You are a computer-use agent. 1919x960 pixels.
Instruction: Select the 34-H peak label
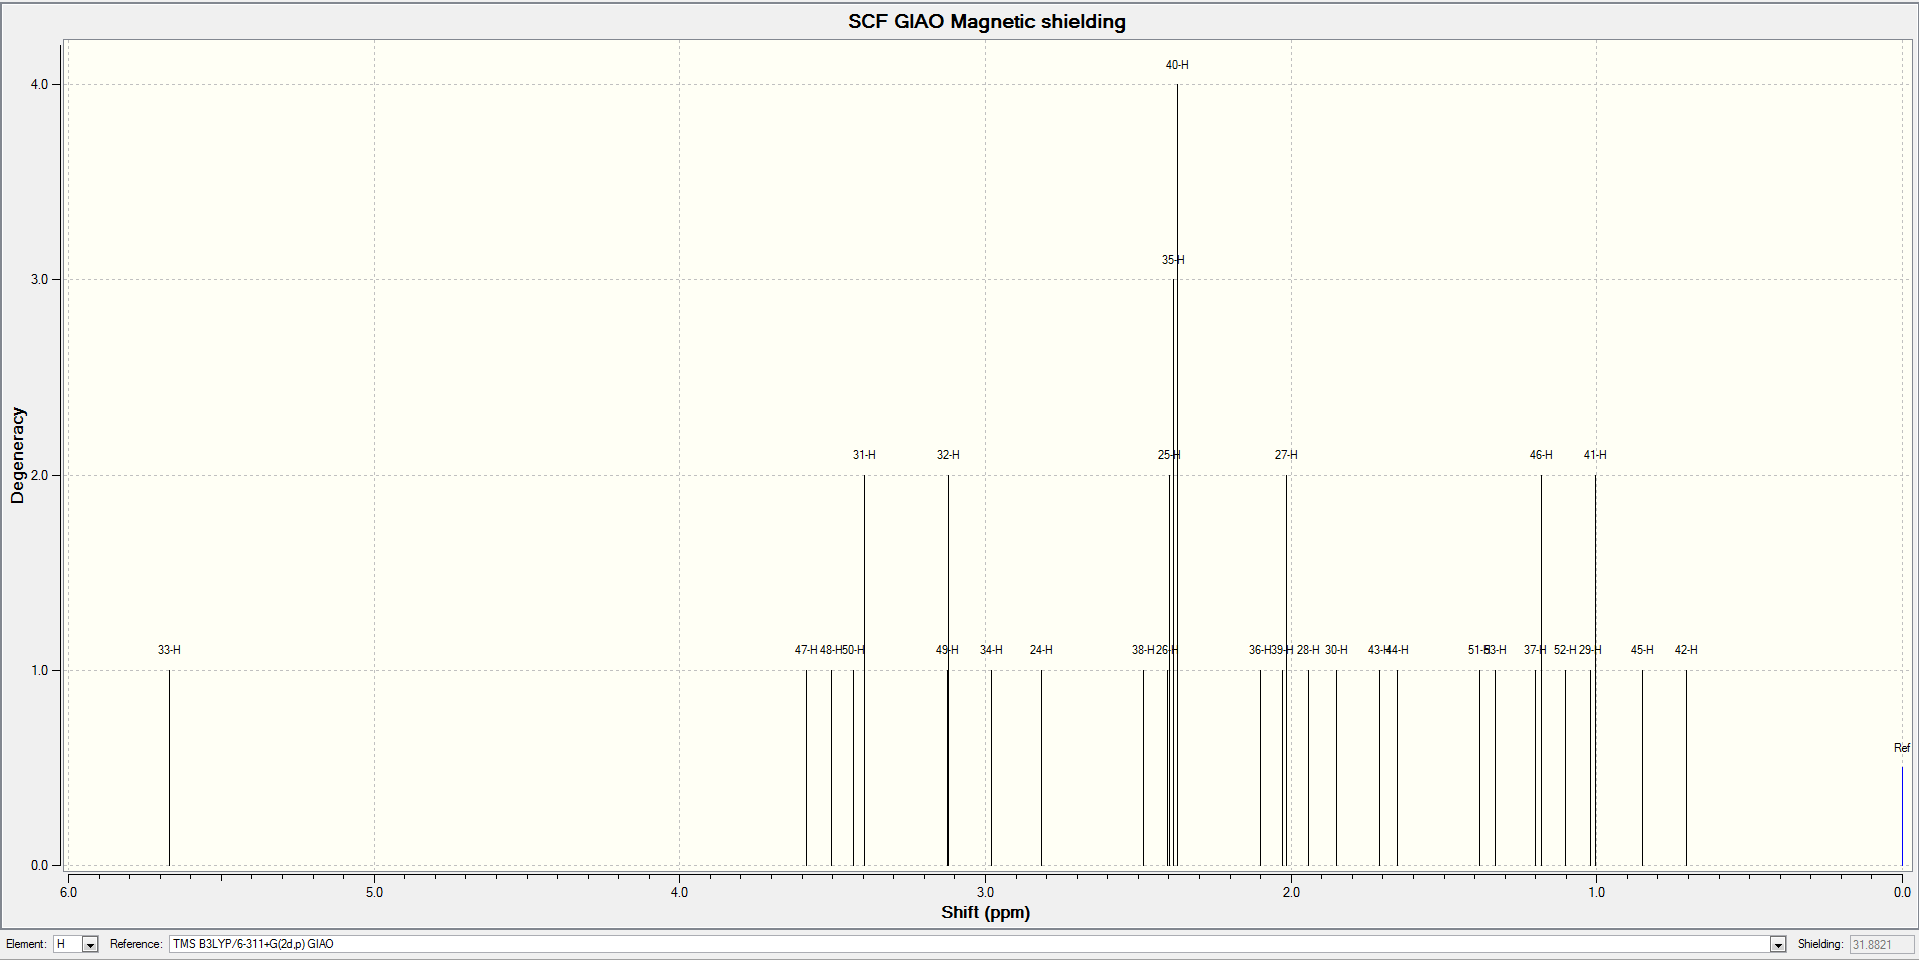[x=991, y=650]
